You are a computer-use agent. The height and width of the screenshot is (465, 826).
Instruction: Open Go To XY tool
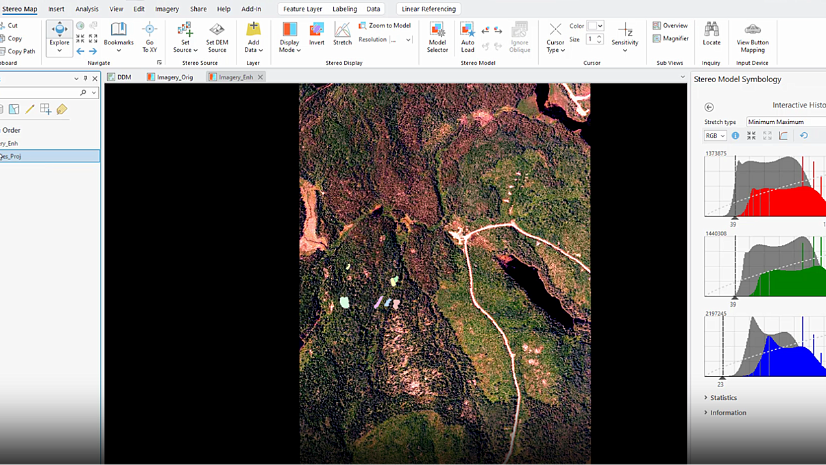[150, 37]
